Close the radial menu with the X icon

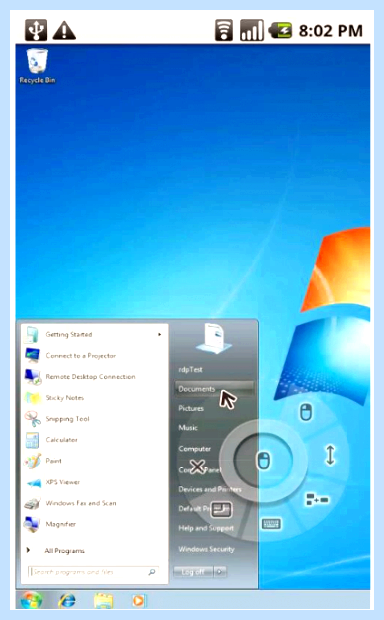[x=197, y=467]
